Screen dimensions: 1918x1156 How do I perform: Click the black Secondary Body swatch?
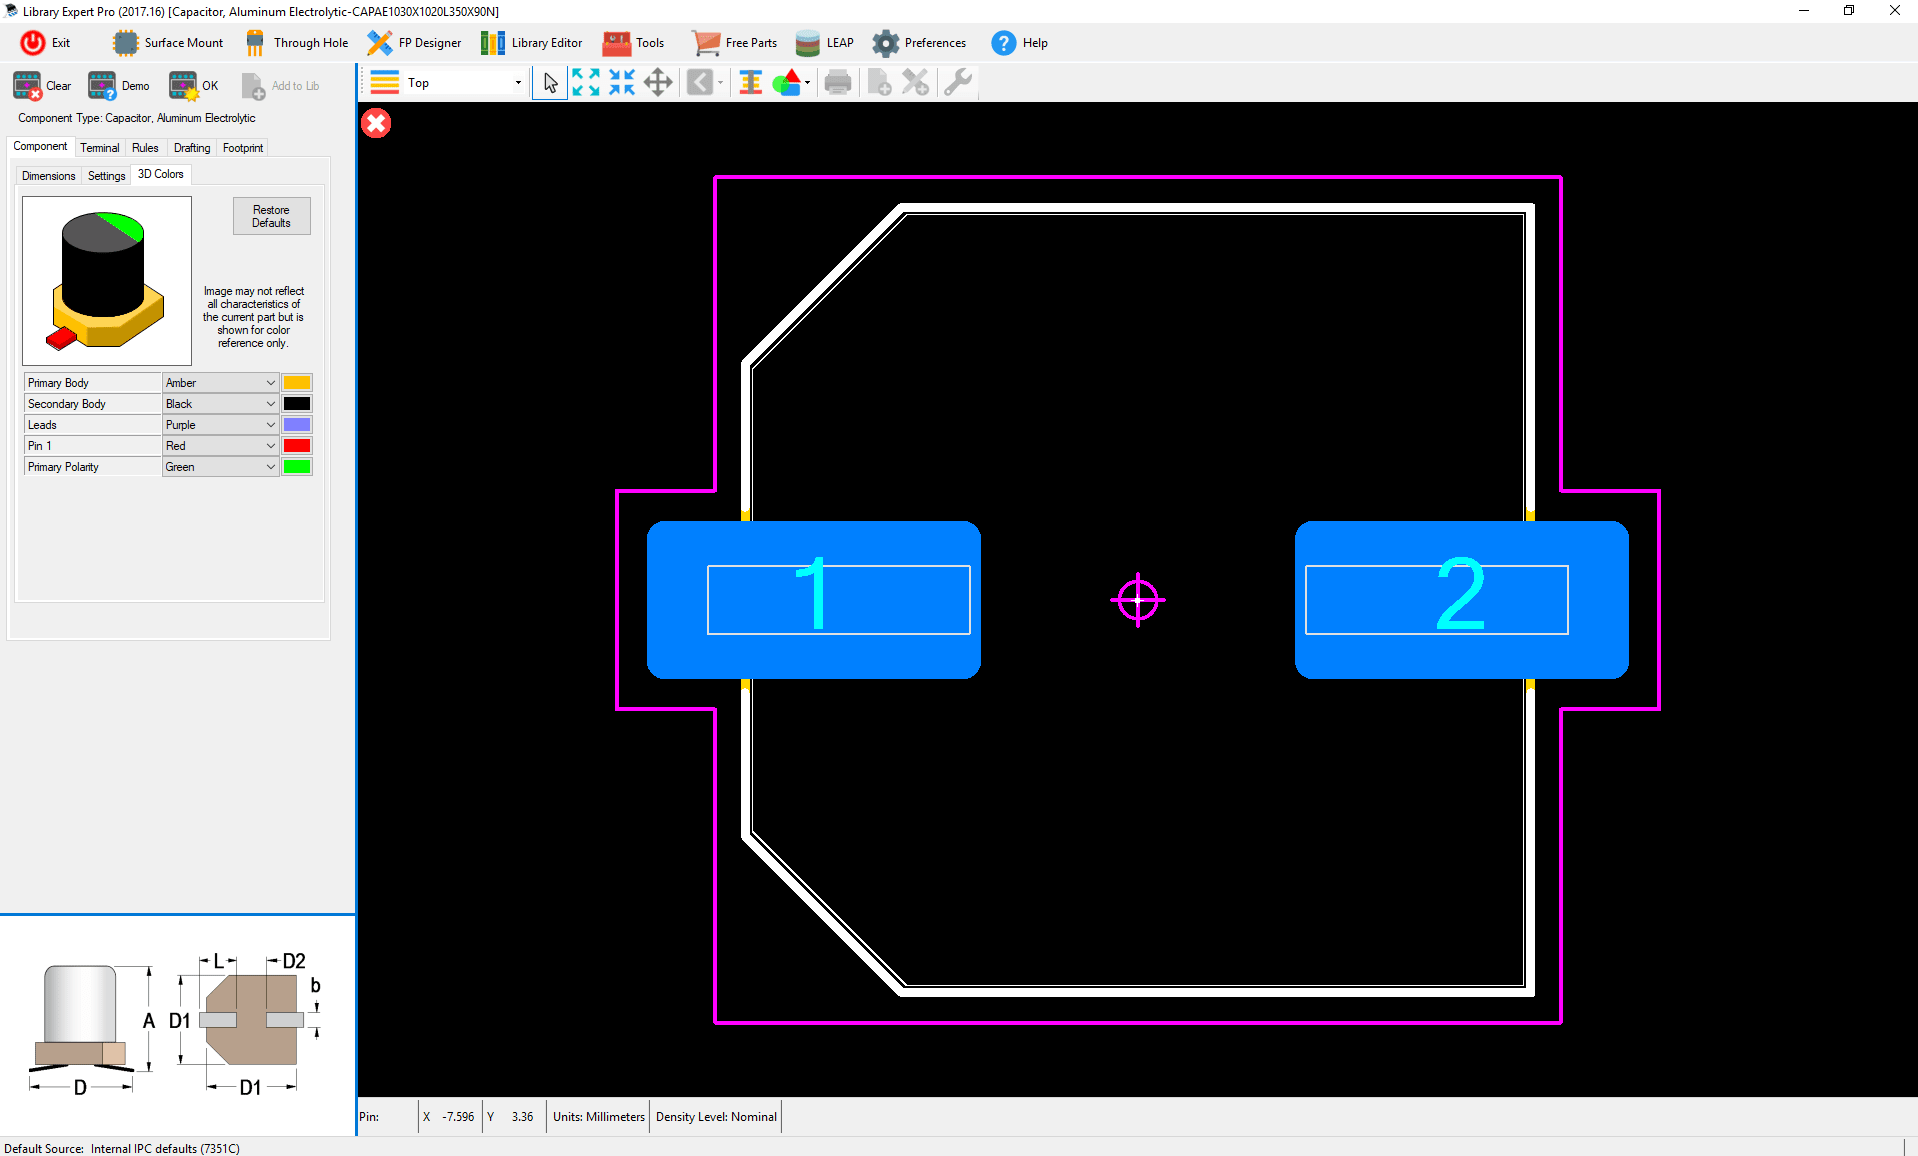[297, 404]
